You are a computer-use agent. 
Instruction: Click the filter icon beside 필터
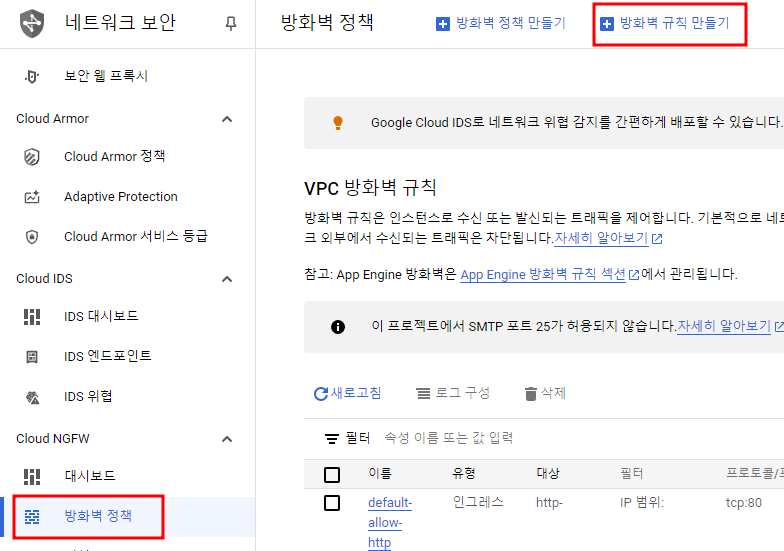coord(332,438)
